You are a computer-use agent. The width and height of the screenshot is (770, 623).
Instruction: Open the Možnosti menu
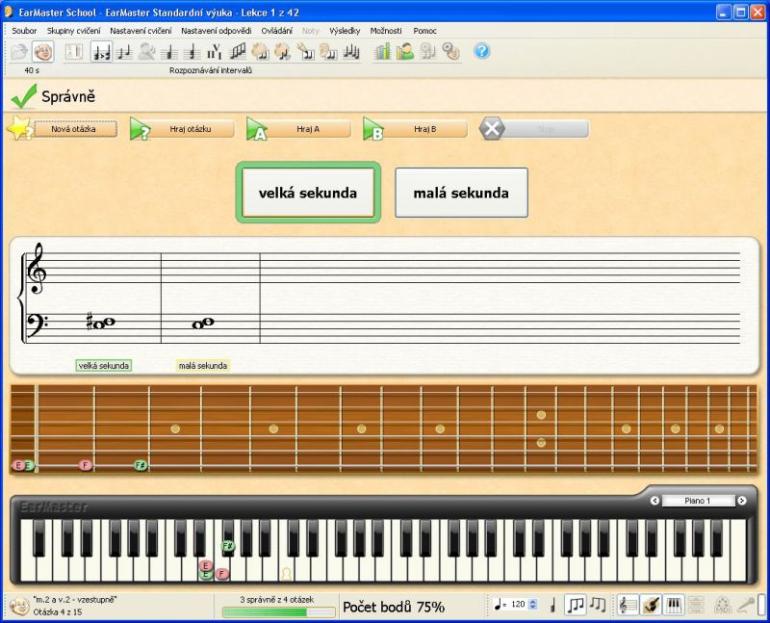[x=386, y=30]
